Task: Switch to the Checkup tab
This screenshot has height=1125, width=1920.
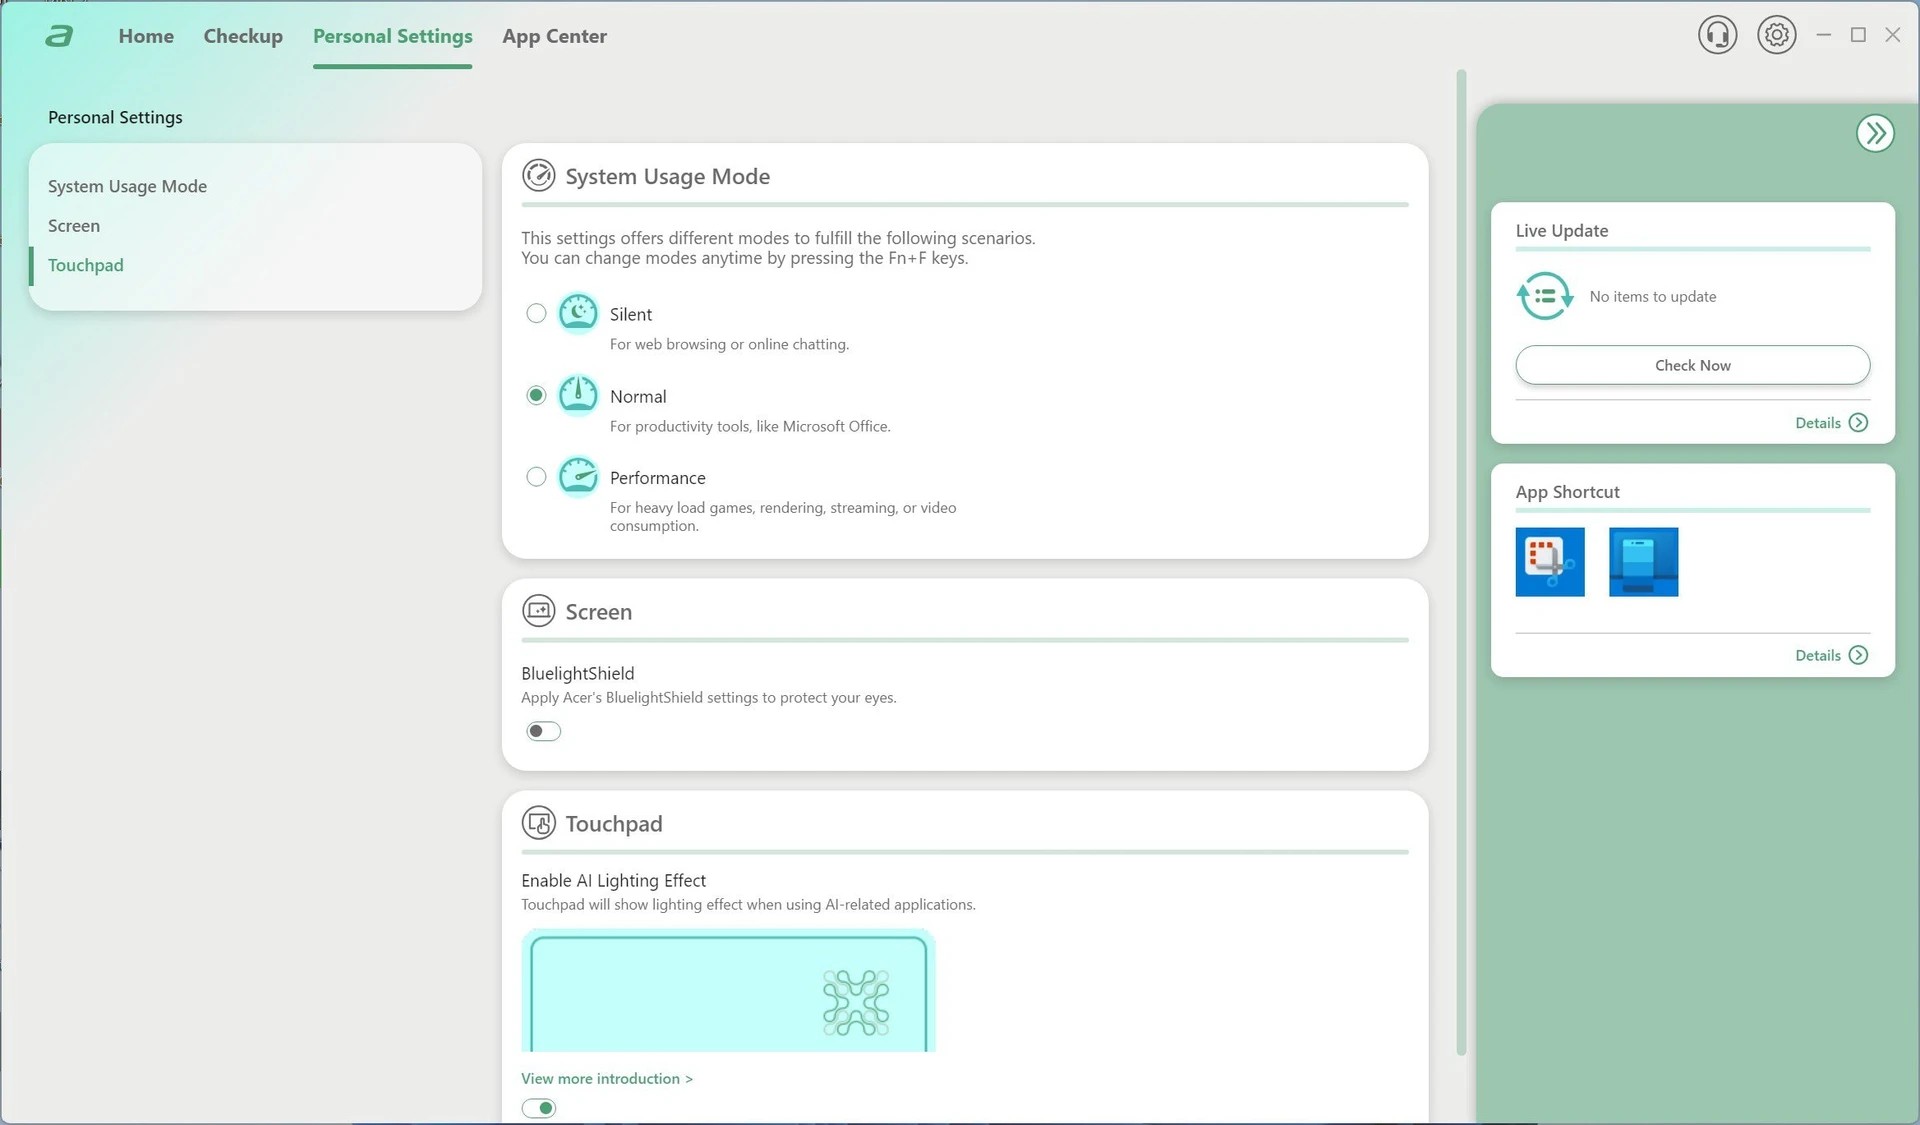Action: 243,36
